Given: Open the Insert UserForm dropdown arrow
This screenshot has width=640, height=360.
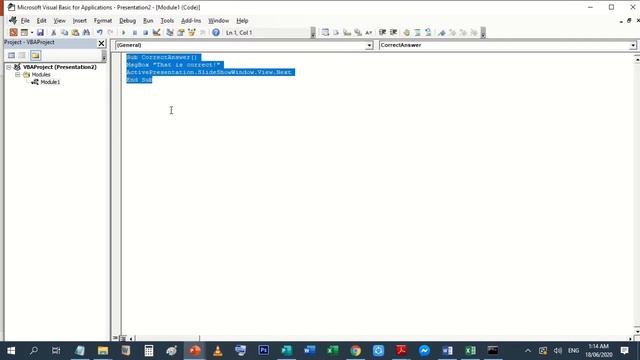Looking at the screenshot, I should 32,32.
